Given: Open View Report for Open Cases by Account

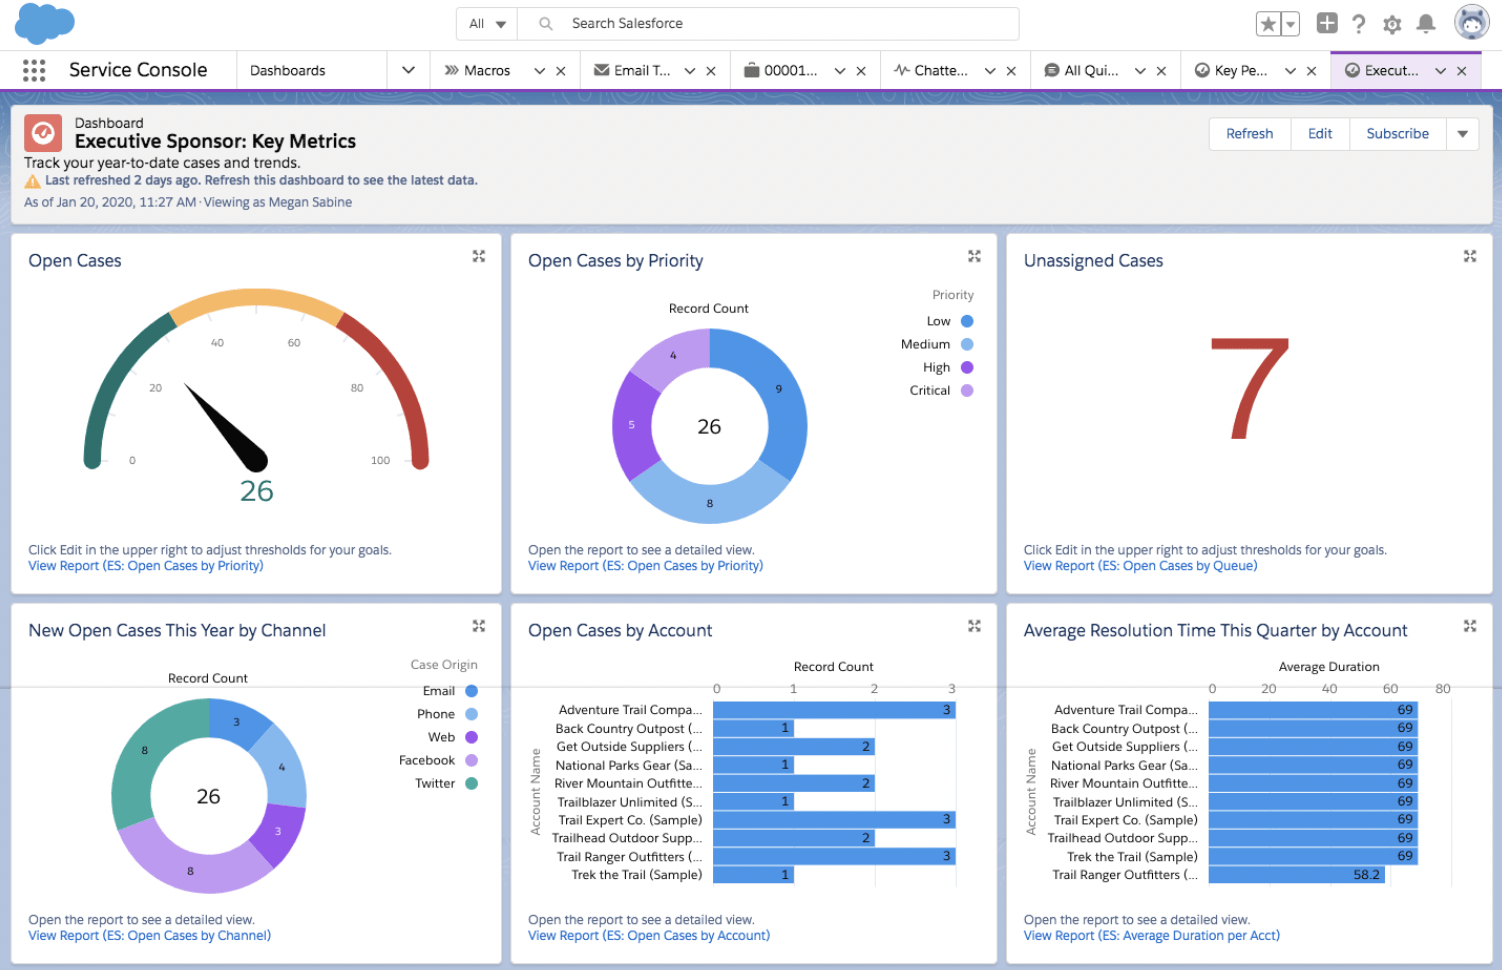Looking at the screenshot, I should pyautogui.click(x=649, y=936).
